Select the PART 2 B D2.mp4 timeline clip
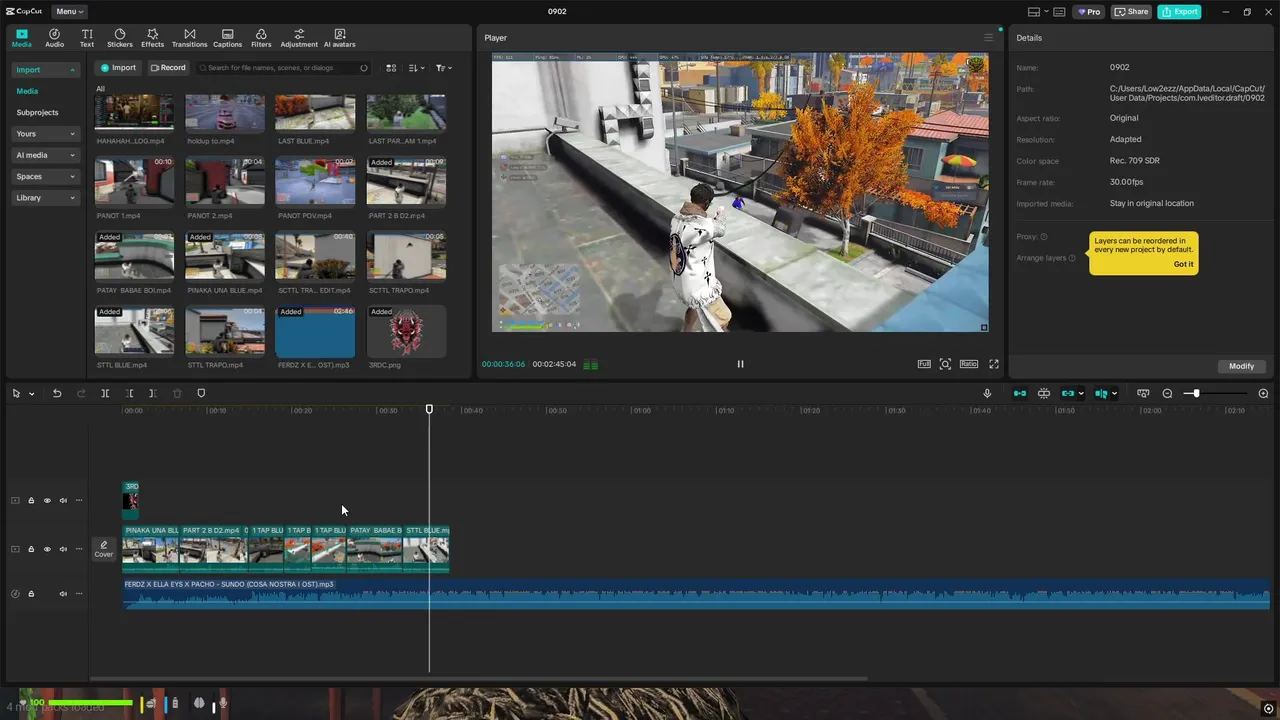 pyautogui.click(x=213, y=549)
